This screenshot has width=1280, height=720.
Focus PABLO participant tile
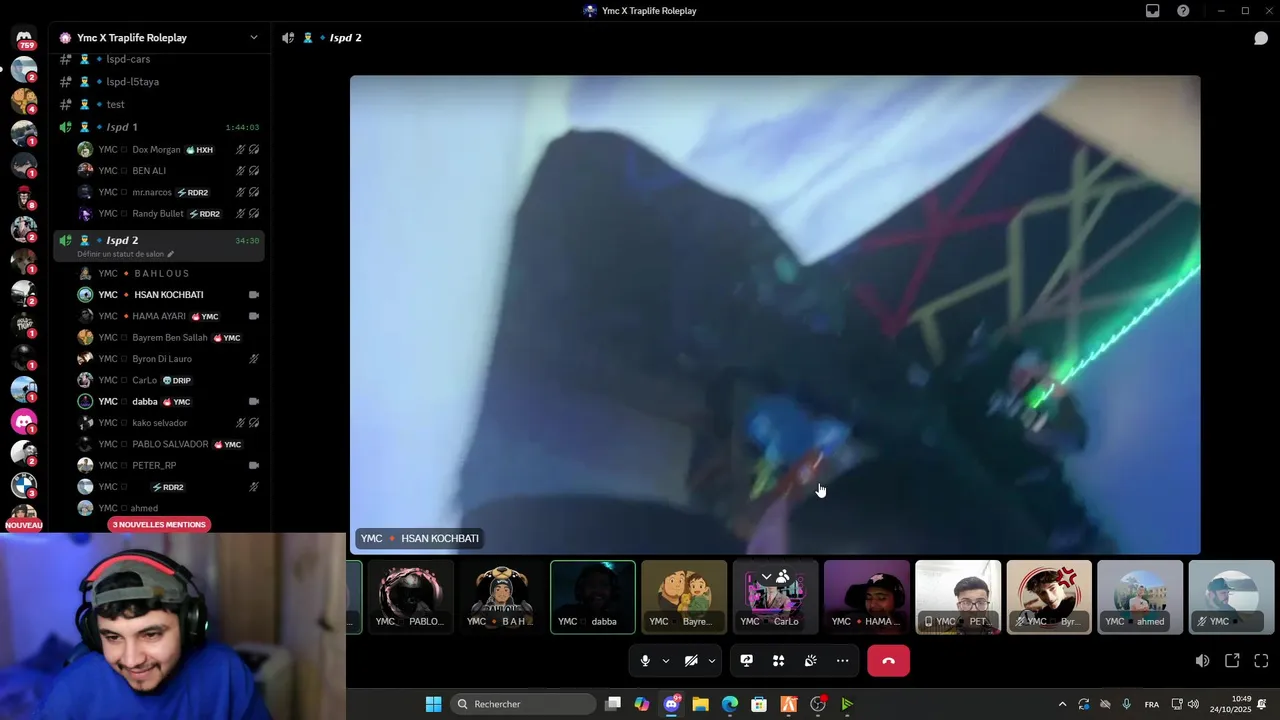pyautogui.click(x=411, y=597)
